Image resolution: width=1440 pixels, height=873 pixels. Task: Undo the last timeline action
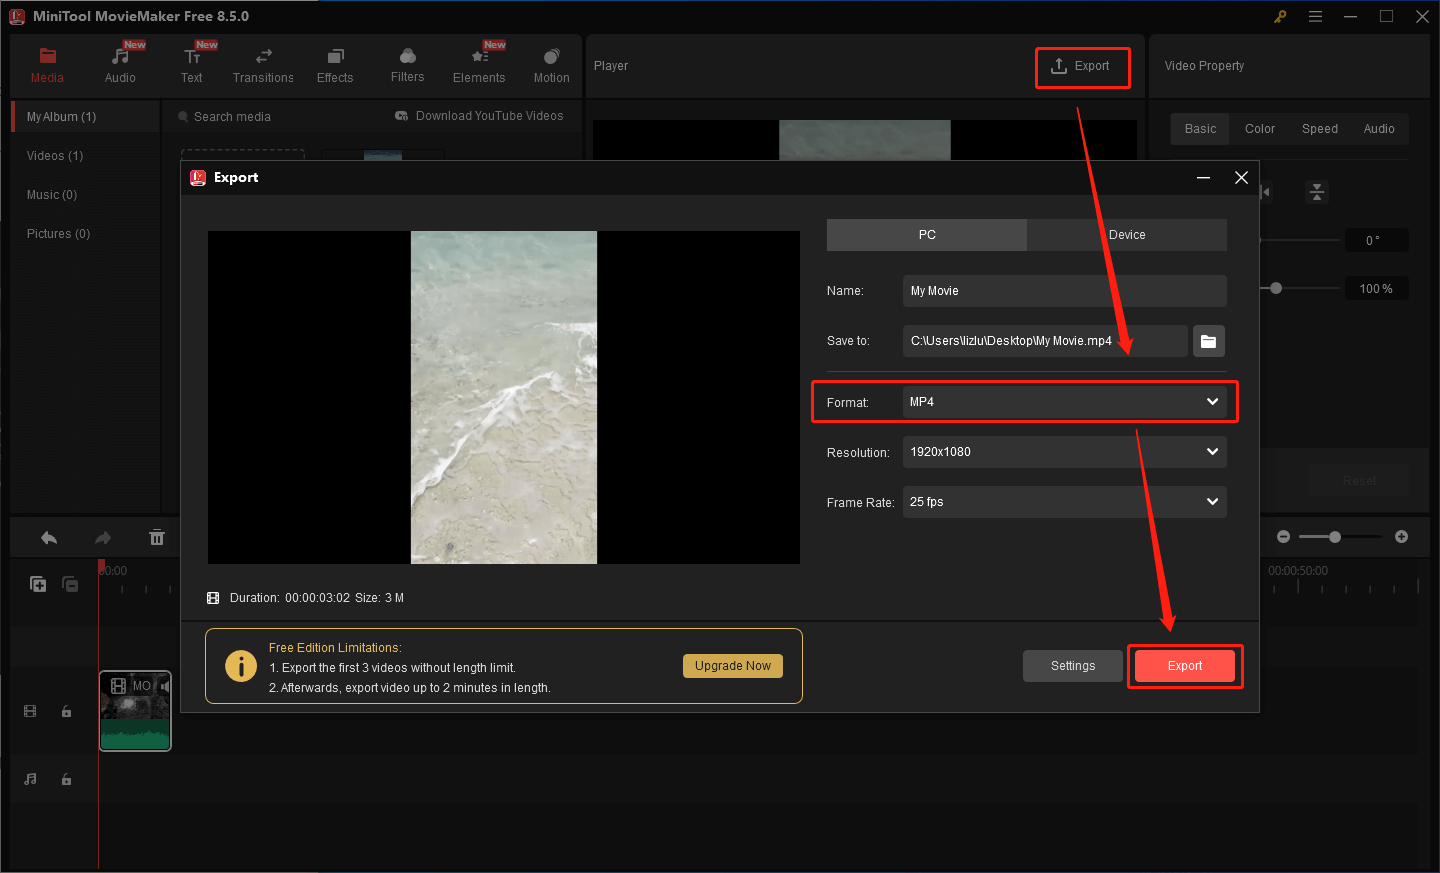pyautogui.click(x=48, y=537)
